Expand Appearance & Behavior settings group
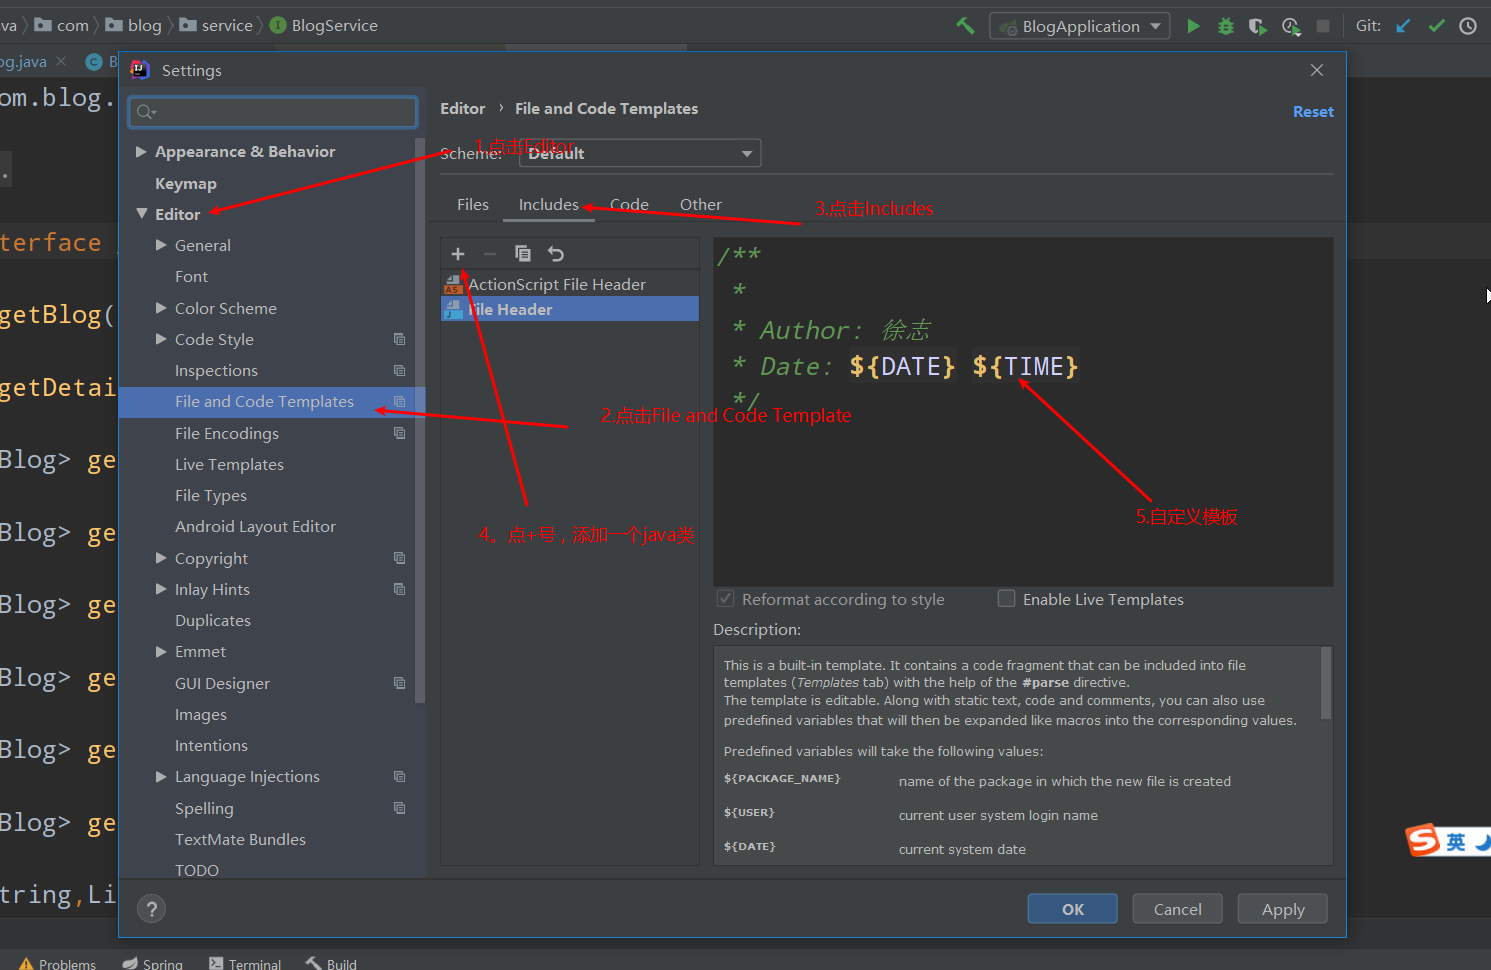1491x970 pixels. tap(141, 152)
